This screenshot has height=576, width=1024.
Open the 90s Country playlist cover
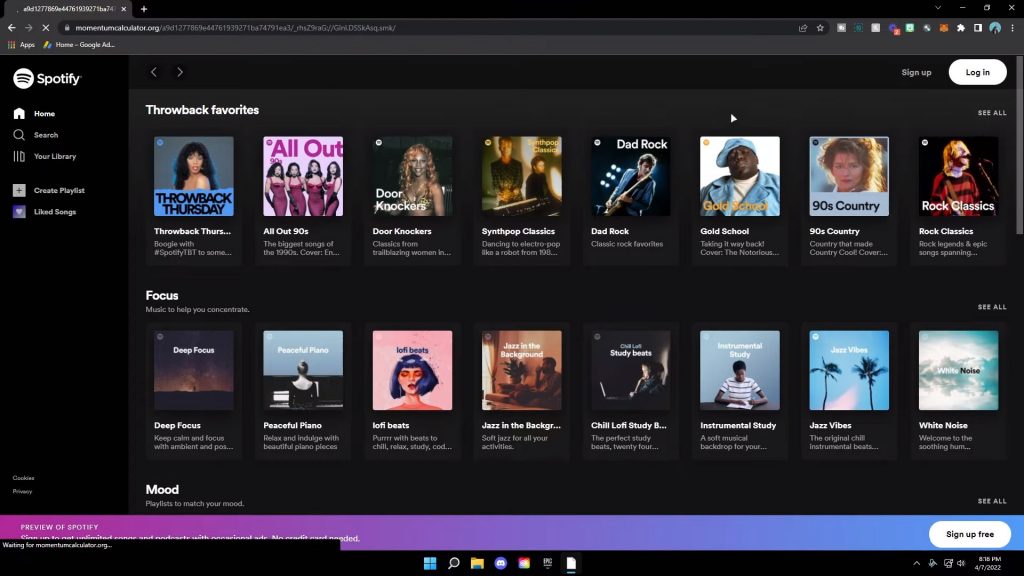(849, 176)
